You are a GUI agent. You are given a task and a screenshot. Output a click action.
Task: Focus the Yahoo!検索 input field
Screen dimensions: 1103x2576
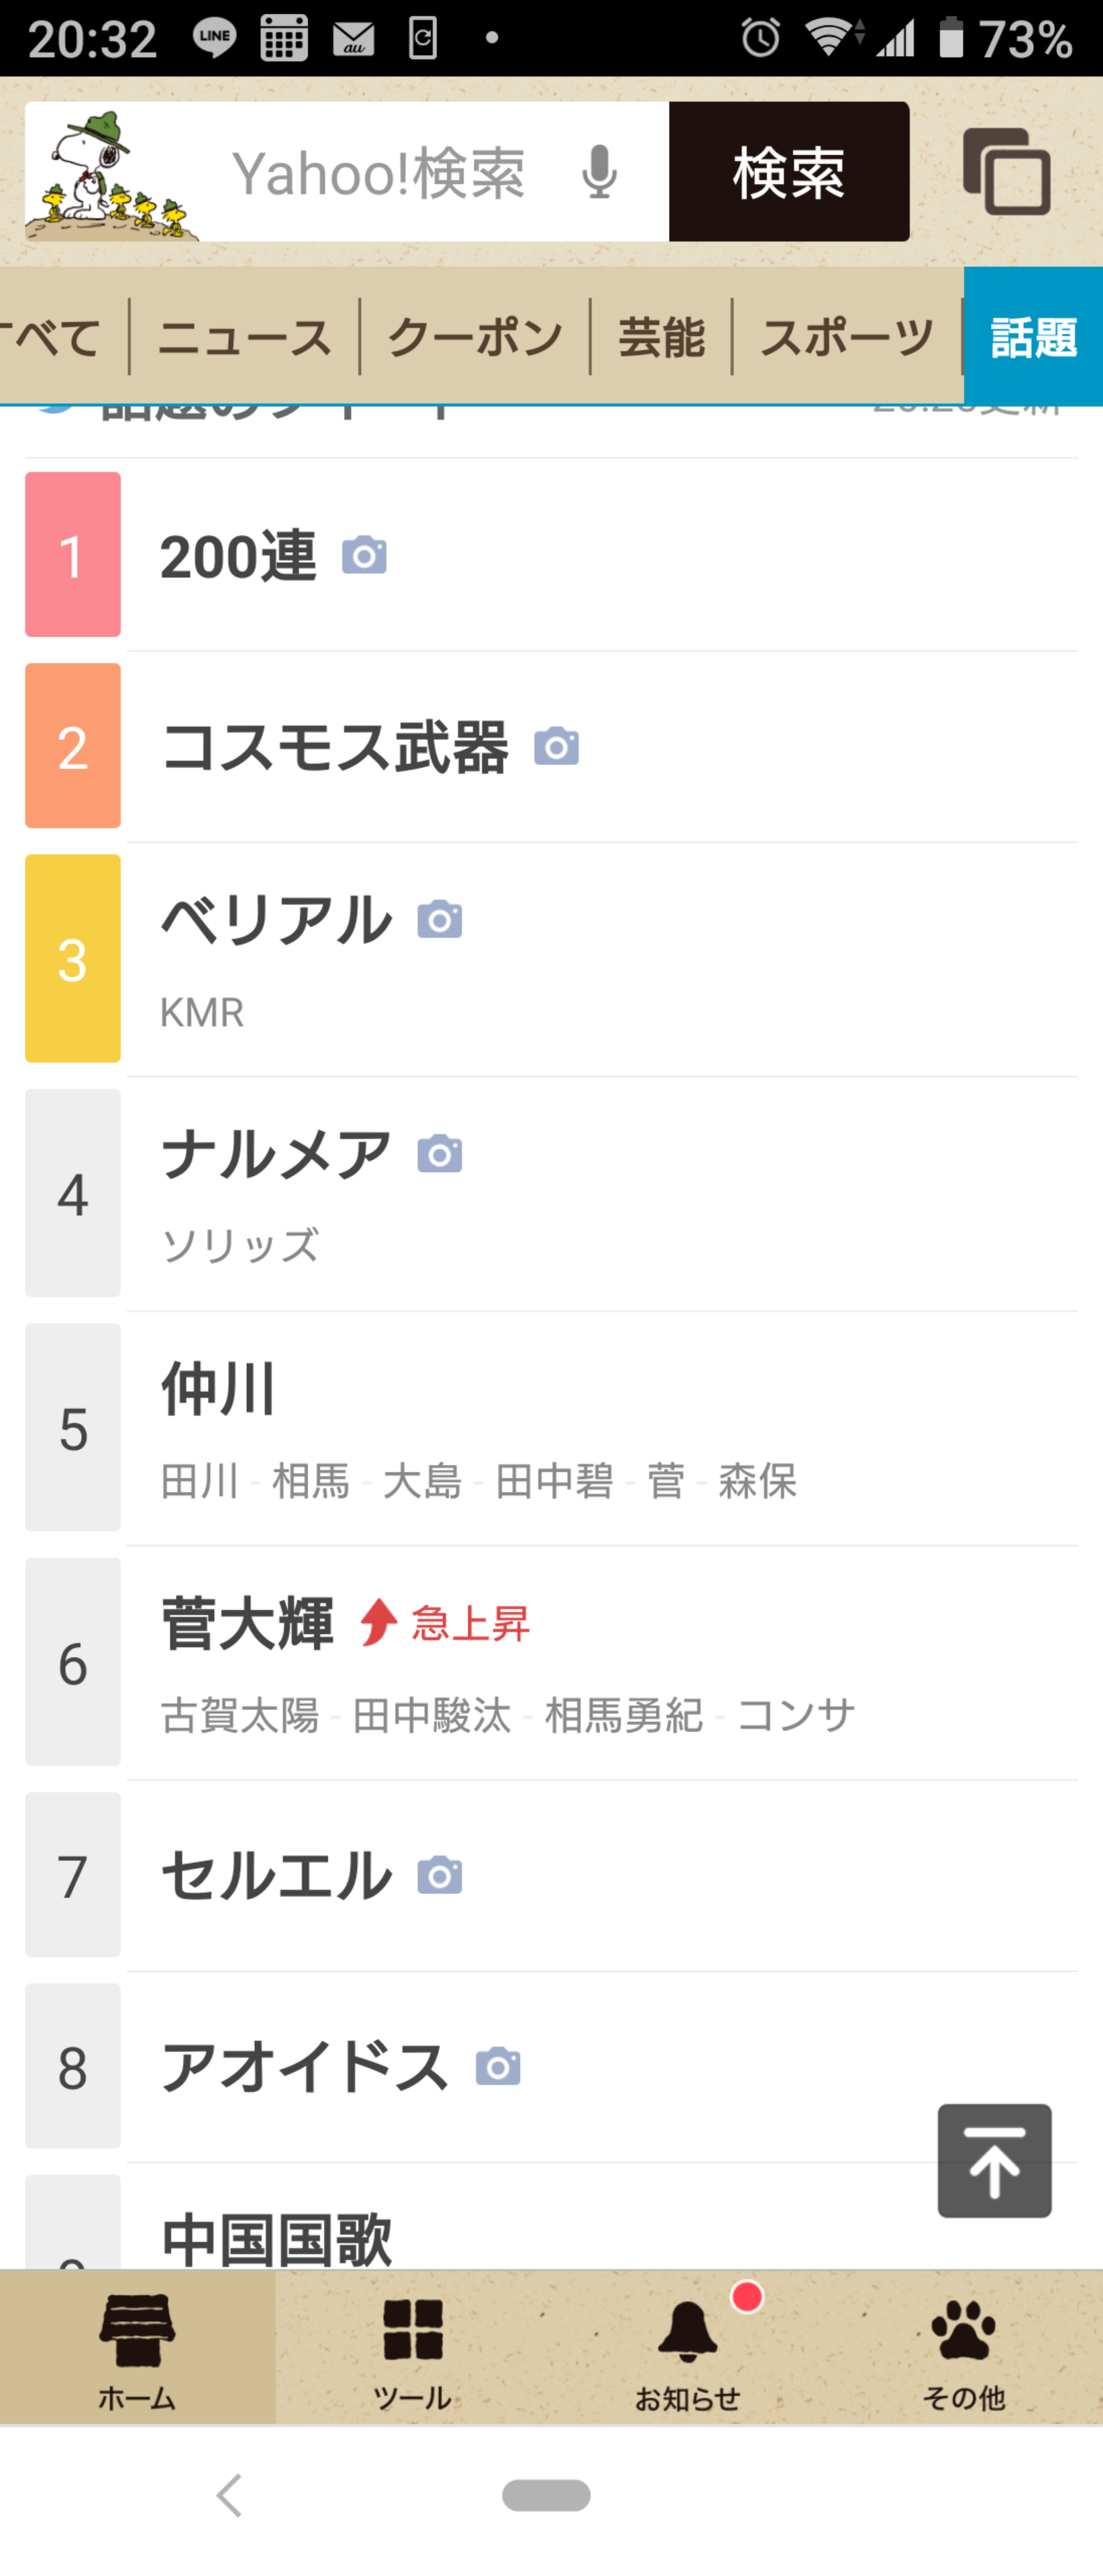(x=380, y=172)
